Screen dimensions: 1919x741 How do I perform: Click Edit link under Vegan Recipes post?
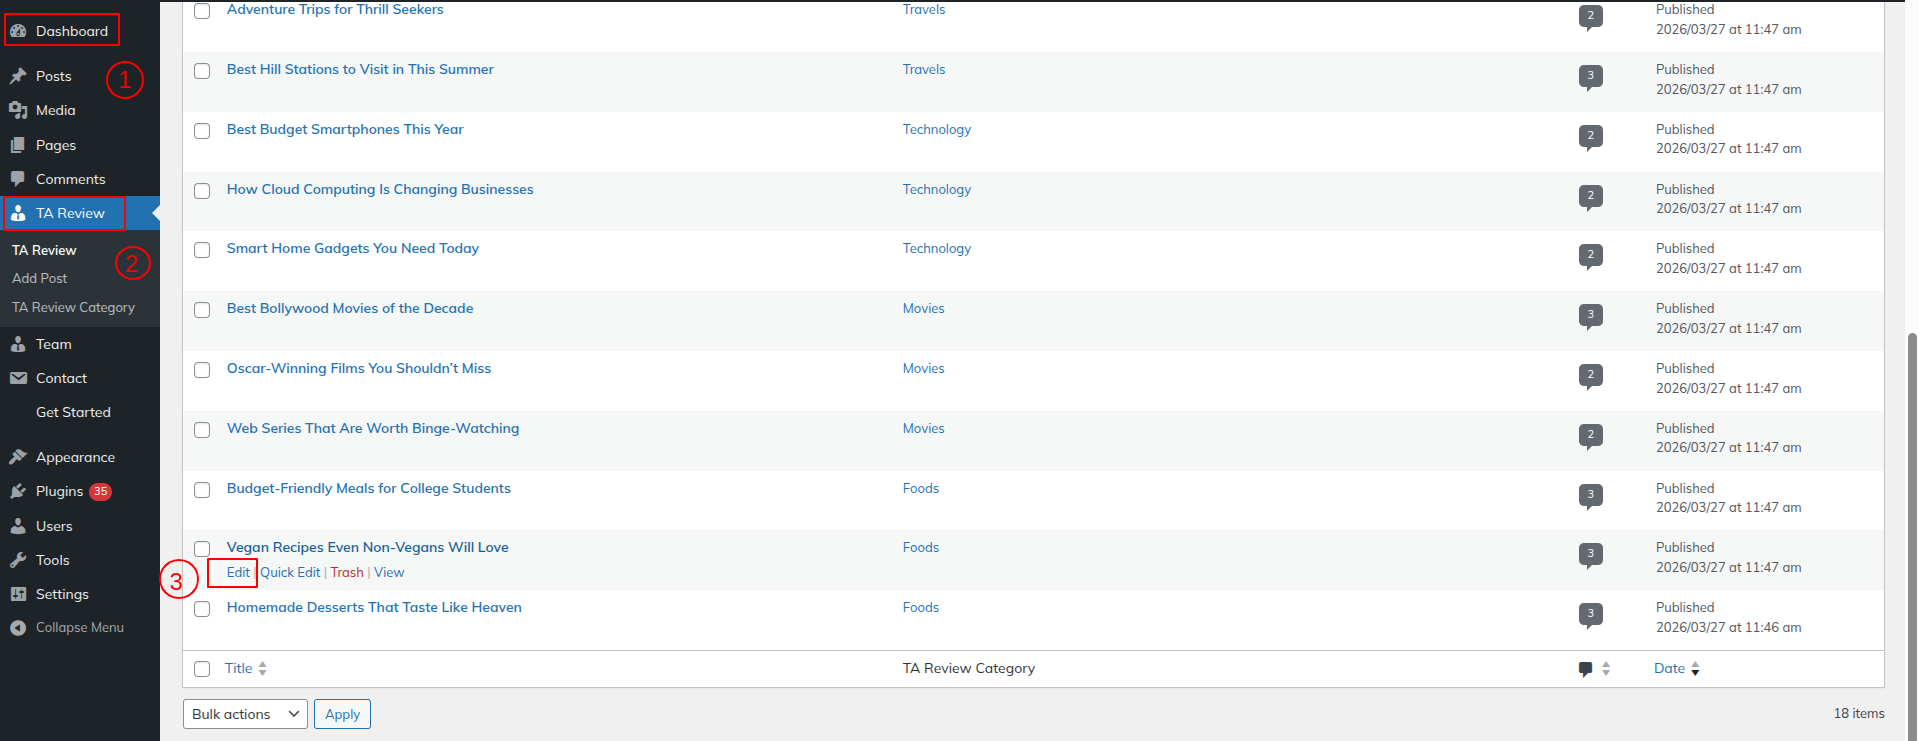pos(238,572)
